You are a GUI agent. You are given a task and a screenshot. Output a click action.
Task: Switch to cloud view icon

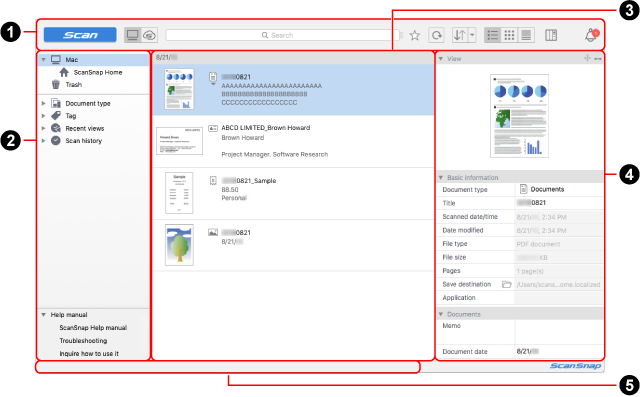pos(150,35)
